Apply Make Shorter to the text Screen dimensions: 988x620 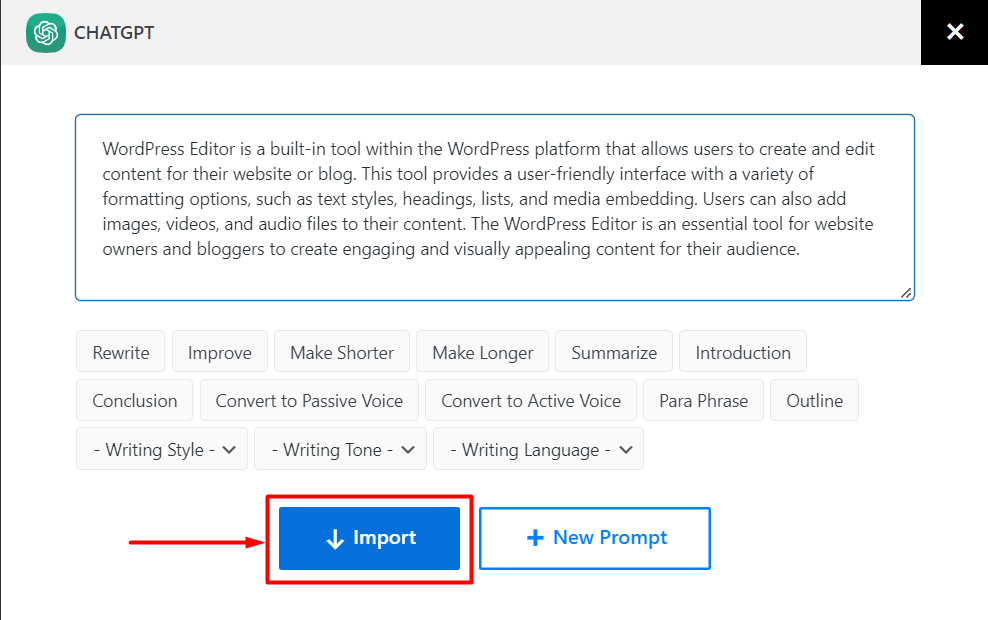pos(341,351)
